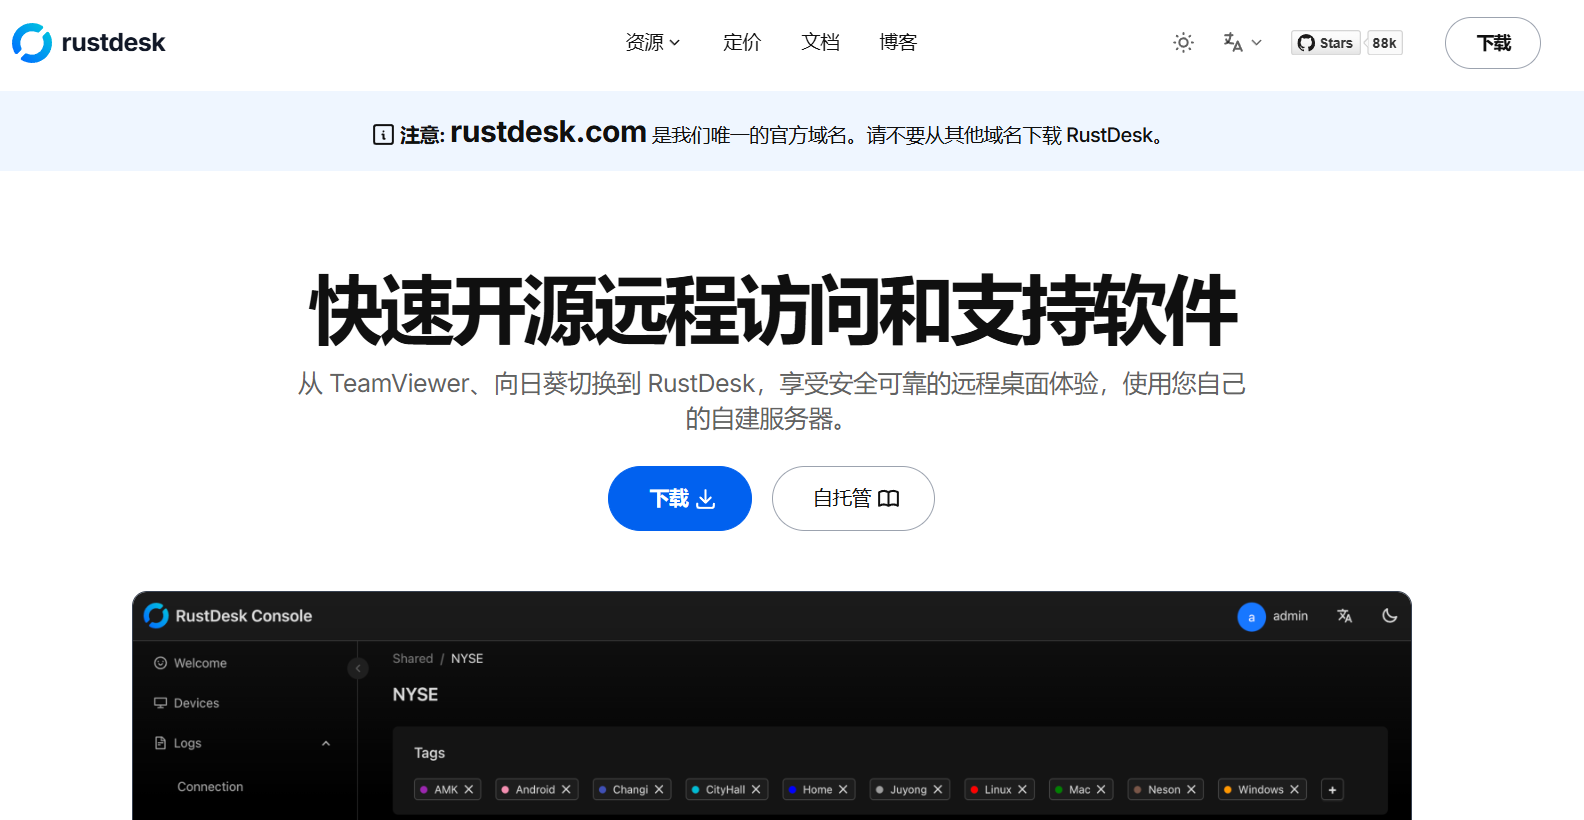Remove the Home tag
1584x820 pixels.
[843, 790]
